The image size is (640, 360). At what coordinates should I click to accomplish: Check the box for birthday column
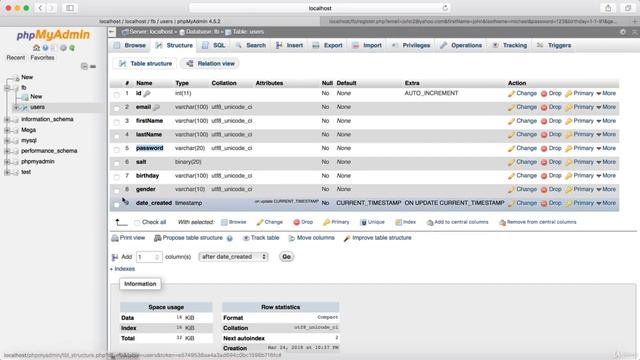pos(117,177)
